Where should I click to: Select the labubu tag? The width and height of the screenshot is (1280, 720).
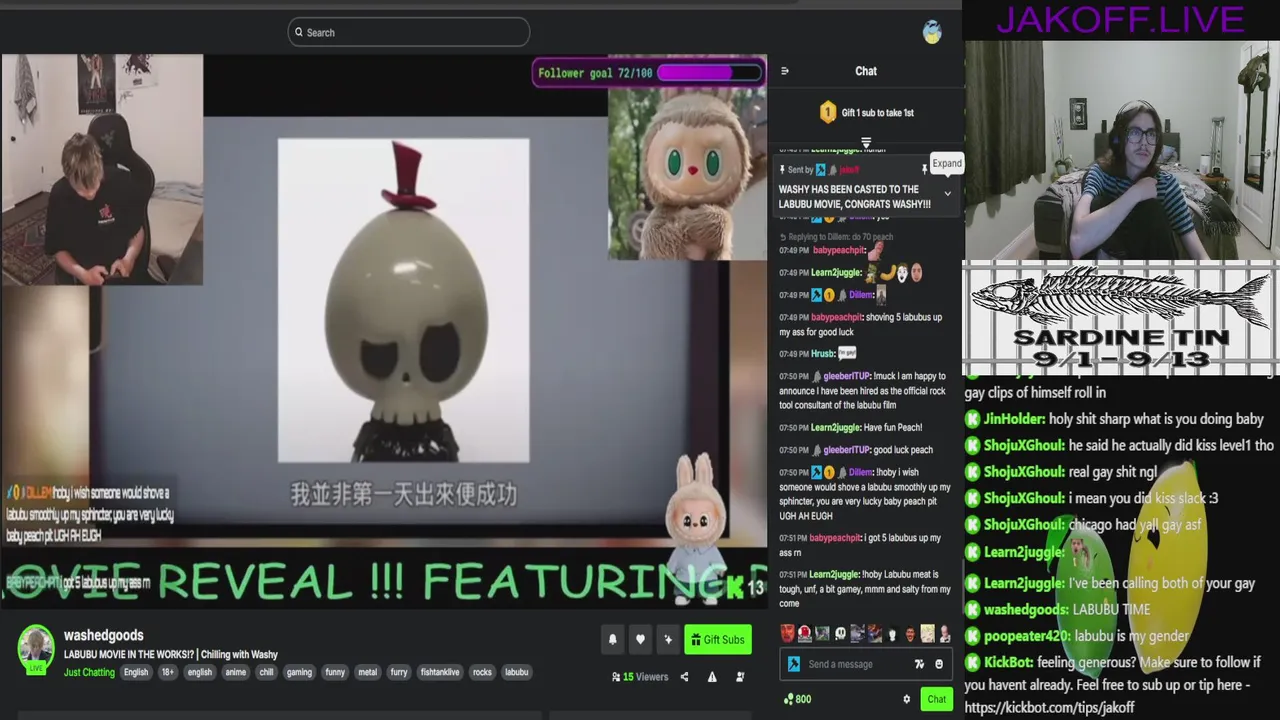pyautogui.click(x=516, y=672)
